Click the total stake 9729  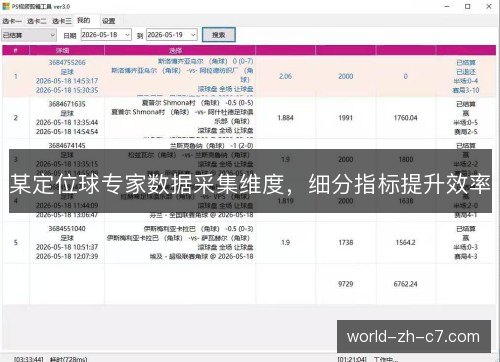[346, 284]
